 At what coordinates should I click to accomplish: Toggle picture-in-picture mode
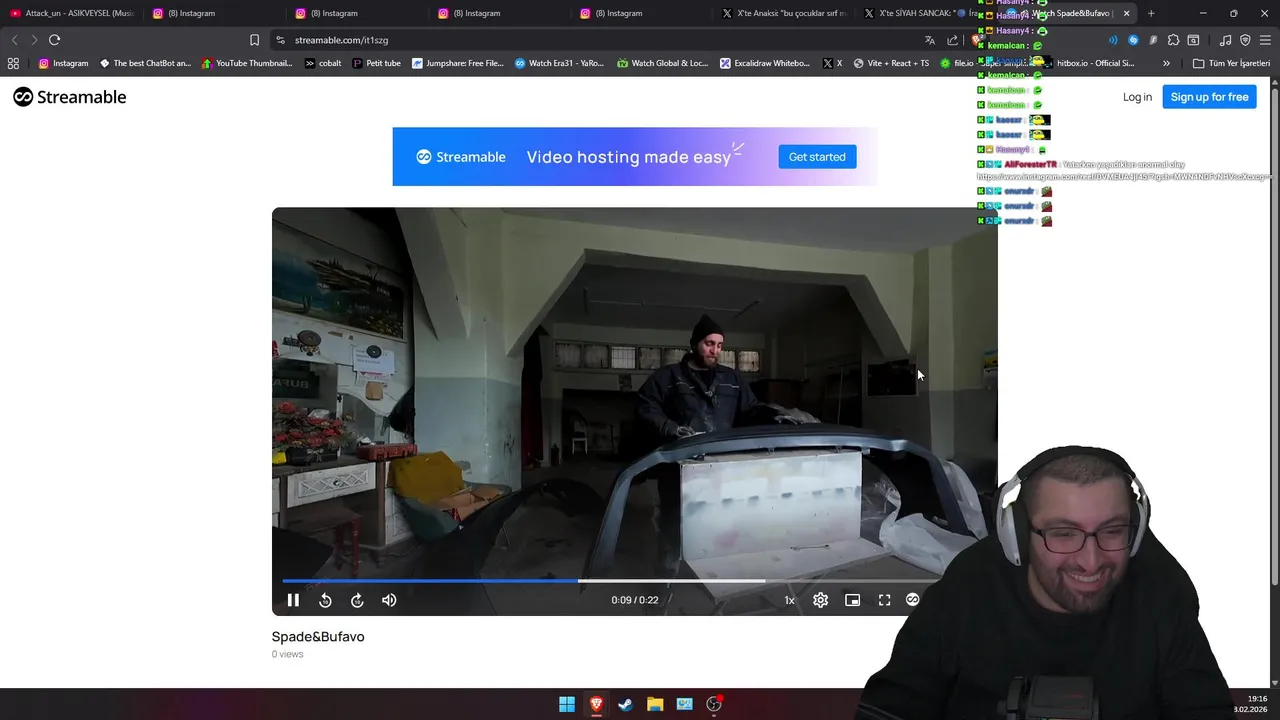[852, 600]
